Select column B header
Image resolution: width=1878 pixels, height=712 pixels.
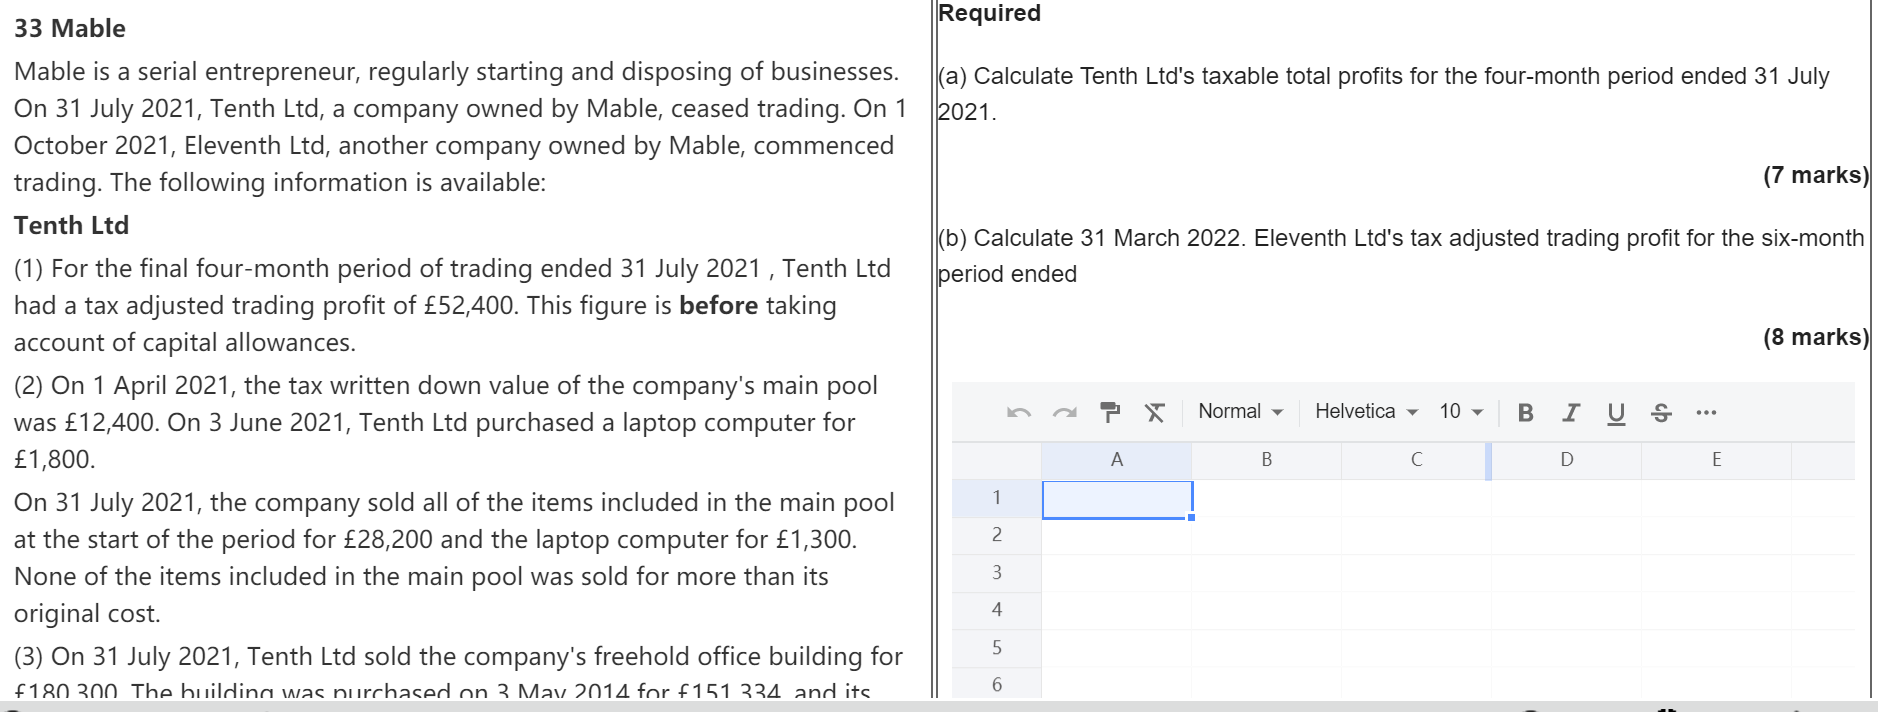1266,460
